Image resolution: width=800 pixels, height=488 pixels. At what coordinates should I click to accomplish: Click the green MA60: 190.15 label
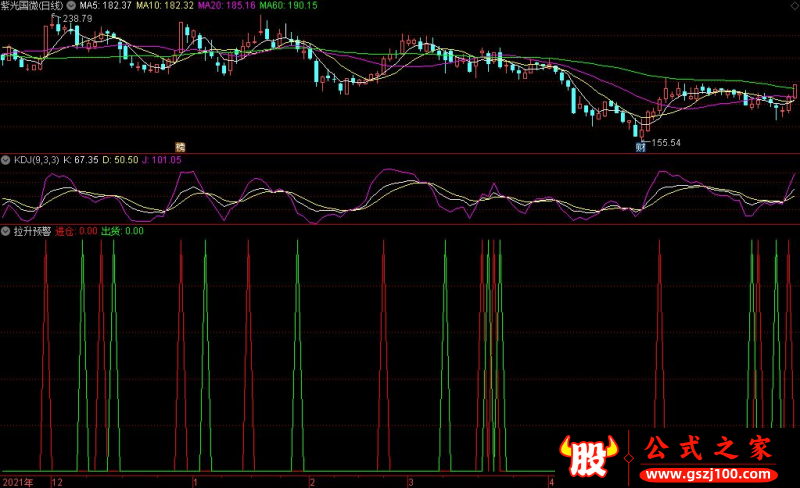point(288,6)
